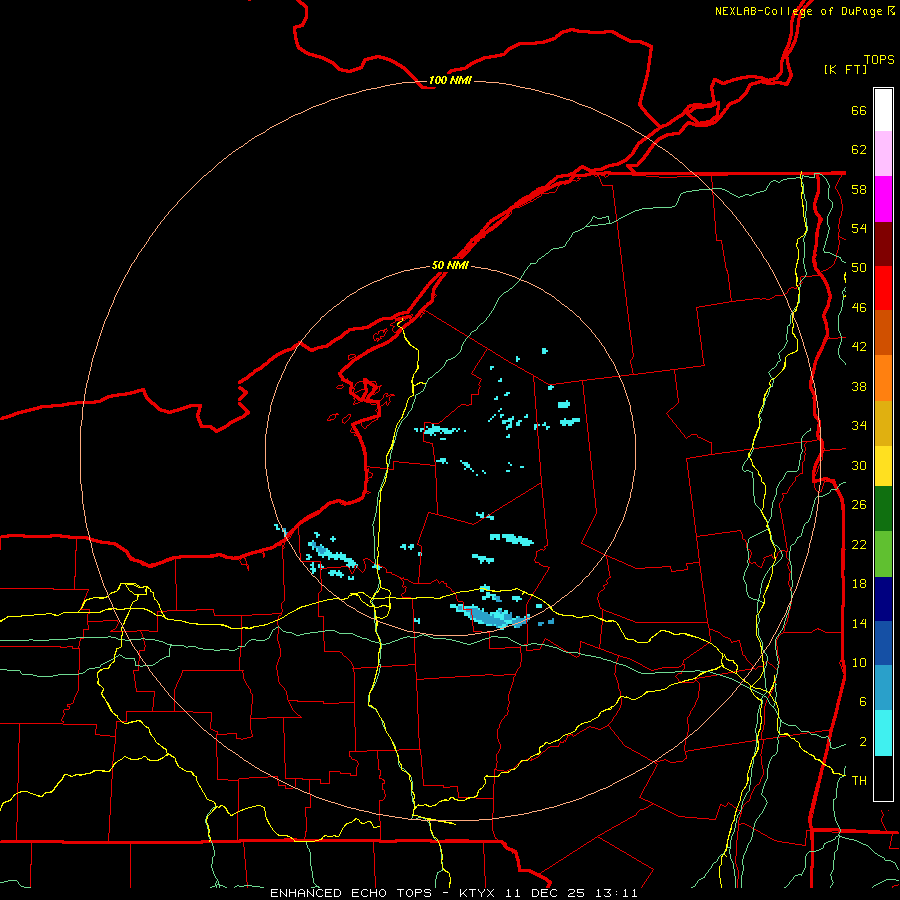
Task: Select the "2" legend value
Action: click(863, 742)
